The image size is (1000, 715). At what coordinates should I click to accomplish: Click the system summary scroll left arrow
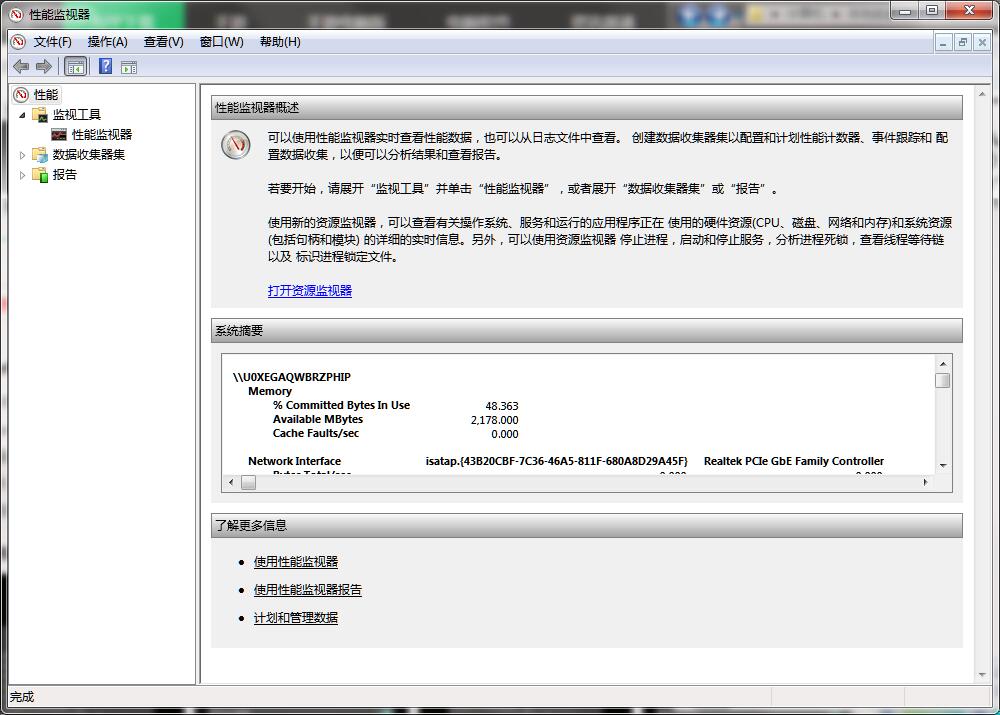tap(231, 482)
